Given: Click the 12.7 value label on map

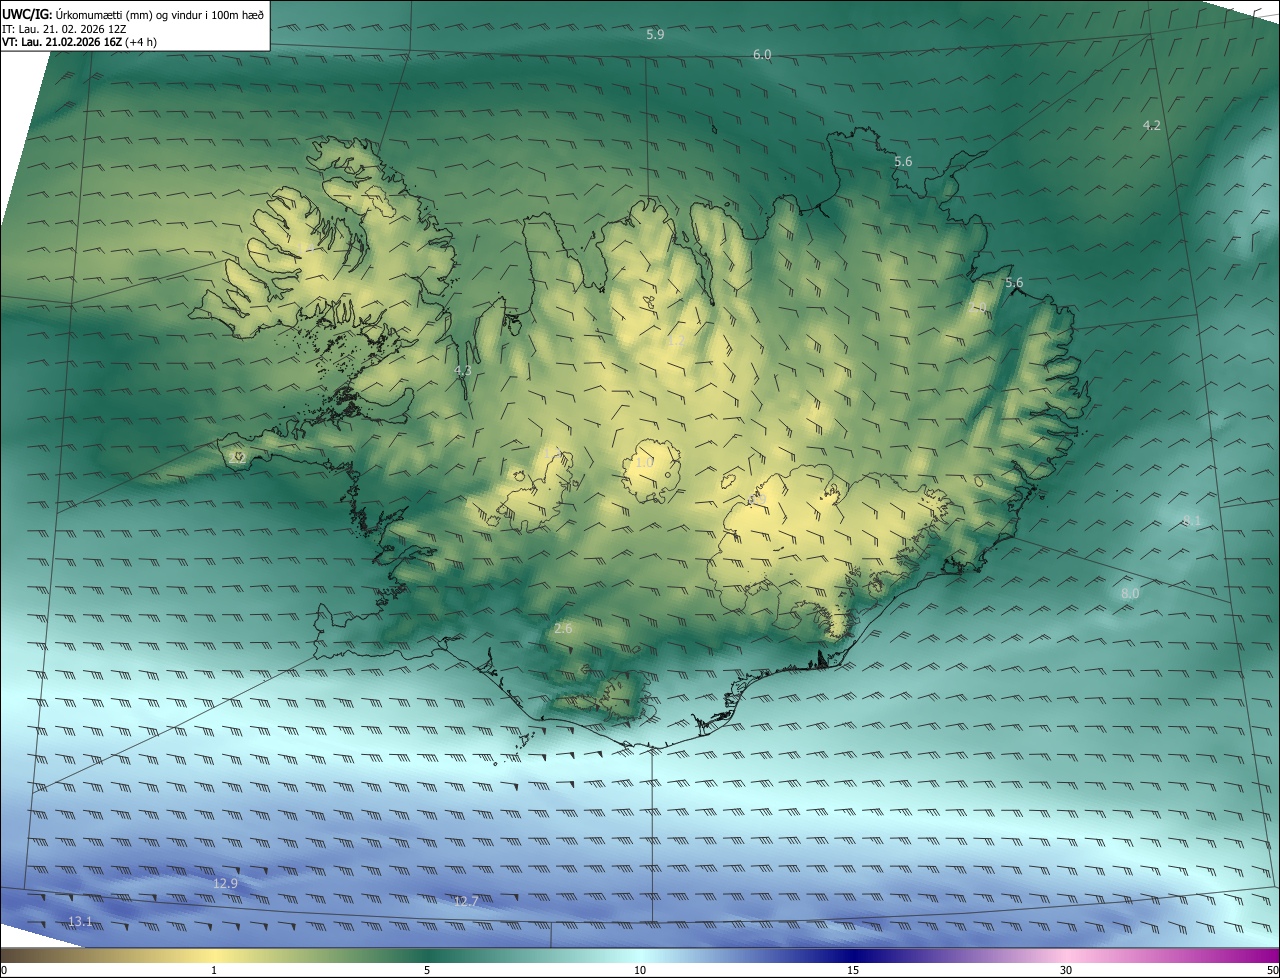Looking at the screenshot, I should tap(466, 901).
